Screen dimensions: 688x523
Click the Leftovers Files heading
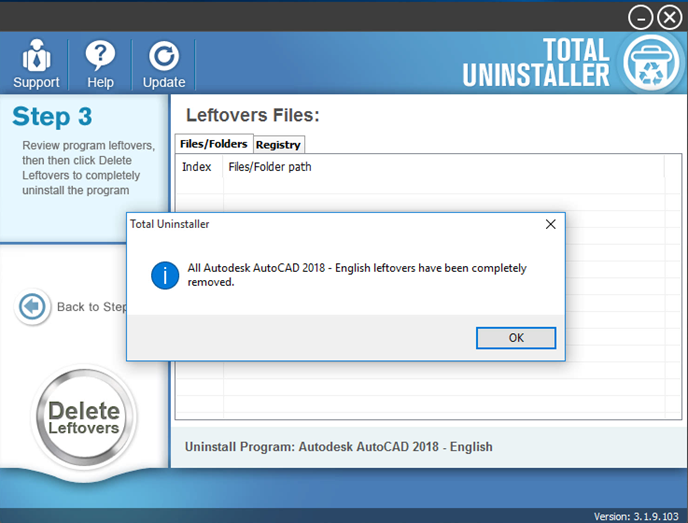pos(253,115)
